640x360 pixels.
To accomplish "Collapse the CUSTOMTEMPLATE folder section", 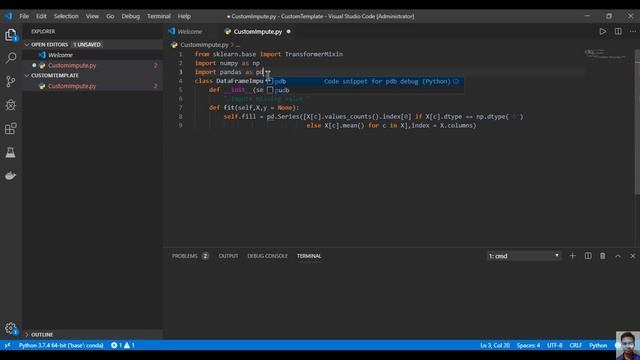I will point(27,76).
